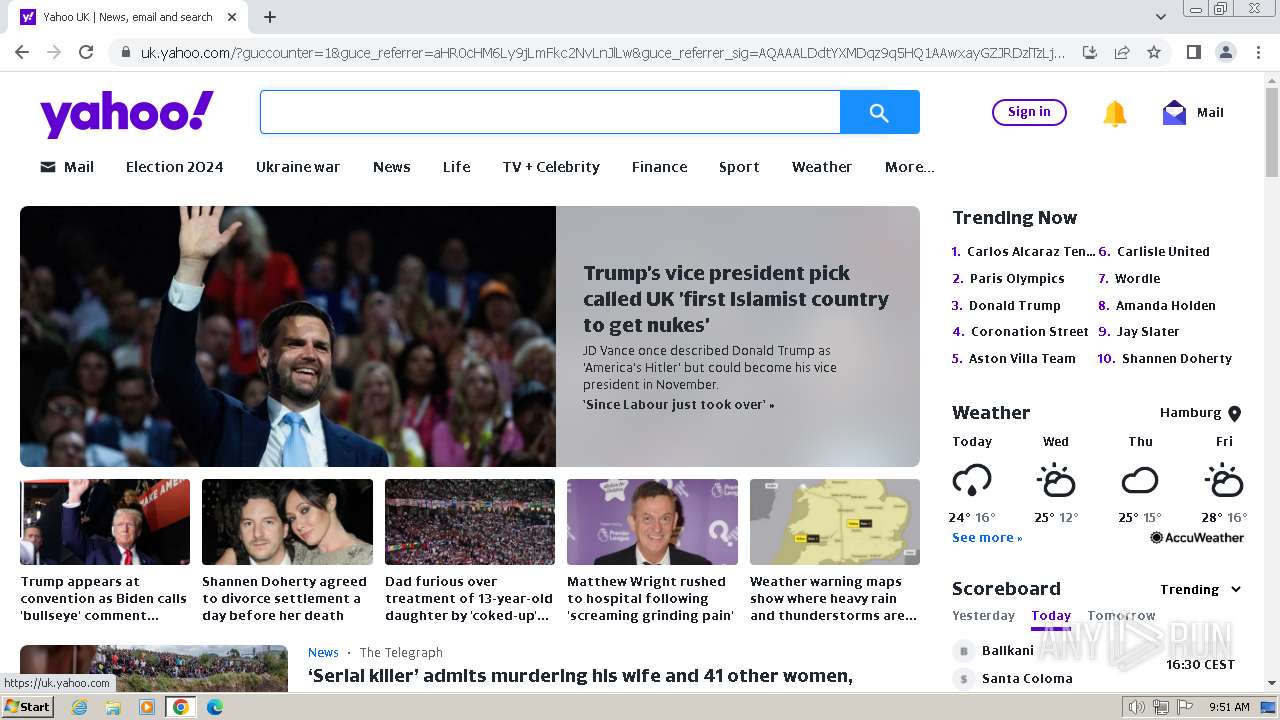Click the Sign in button
This screenshot has height=720, width=1280.
pyautogui.click(x=1029, y=112)
